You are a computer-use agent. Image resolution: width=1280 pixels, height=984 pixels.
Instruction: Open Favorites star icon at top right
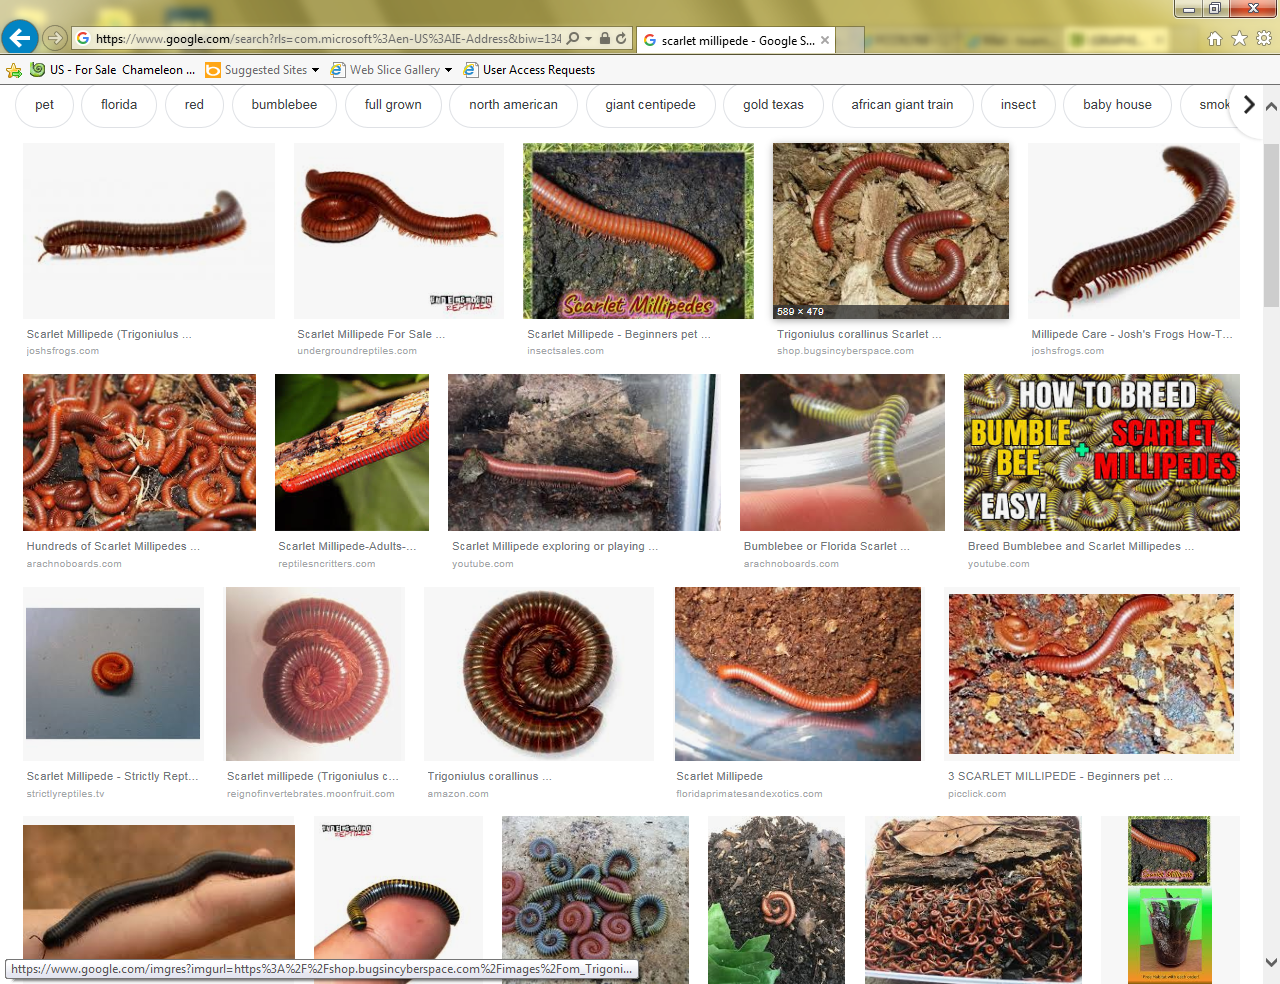click(x=1239, y=39)
